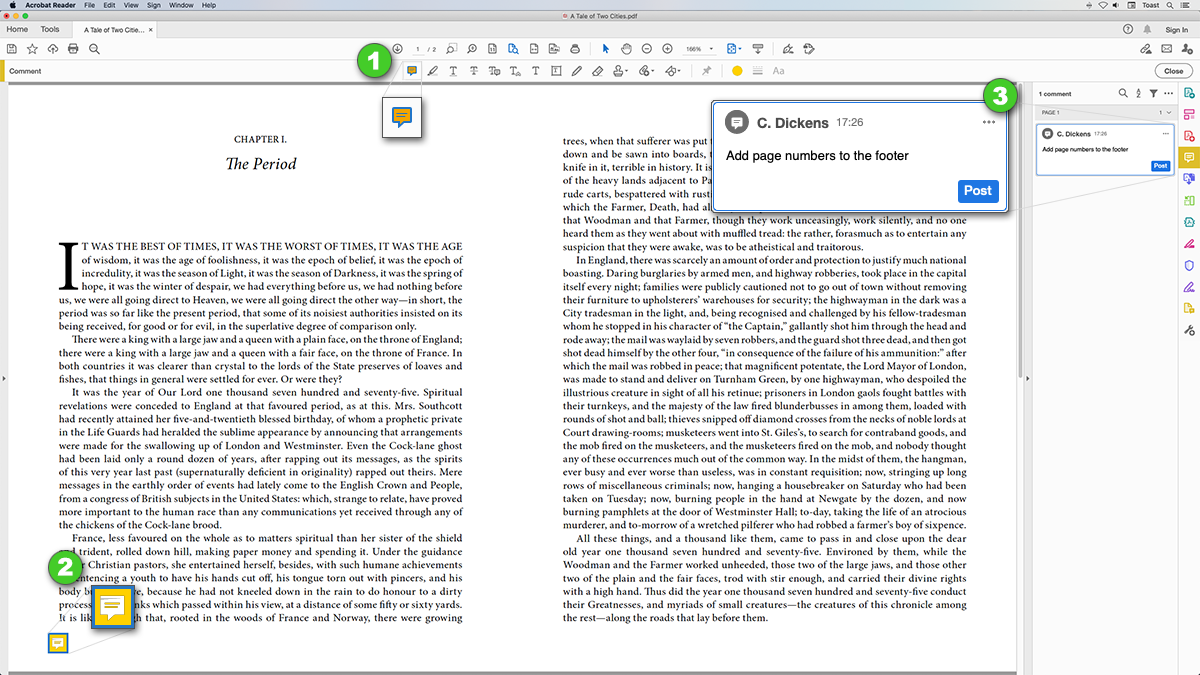
Task: Switch to the Home tab
Action: [x=17, y=30]
